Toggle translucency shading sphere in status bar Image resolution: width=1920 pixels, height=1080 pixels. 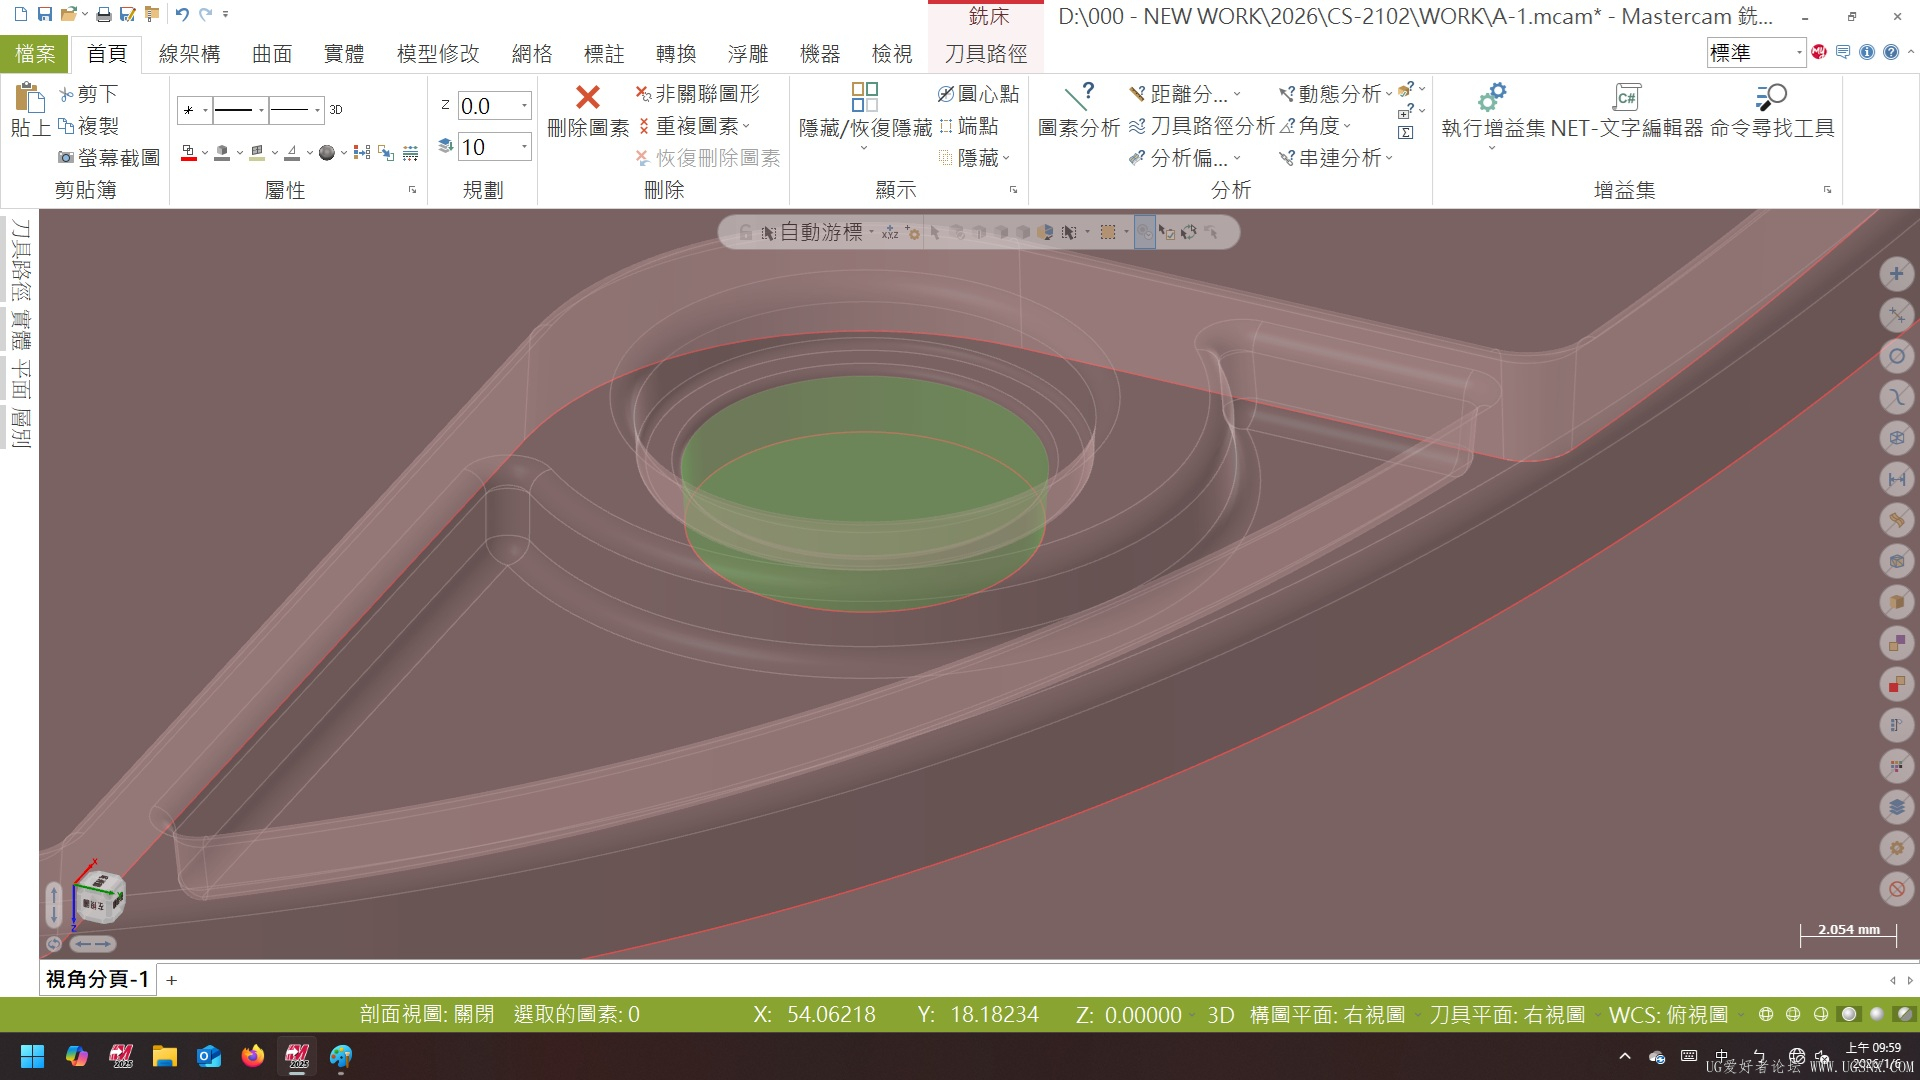tap(1904, 1014)
